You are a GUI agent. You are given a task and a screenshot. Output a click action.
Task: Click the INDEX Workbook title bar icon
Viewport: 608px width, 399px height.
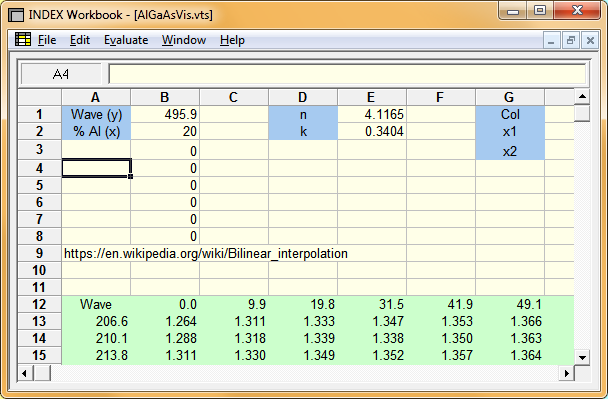tap(16, 15)
